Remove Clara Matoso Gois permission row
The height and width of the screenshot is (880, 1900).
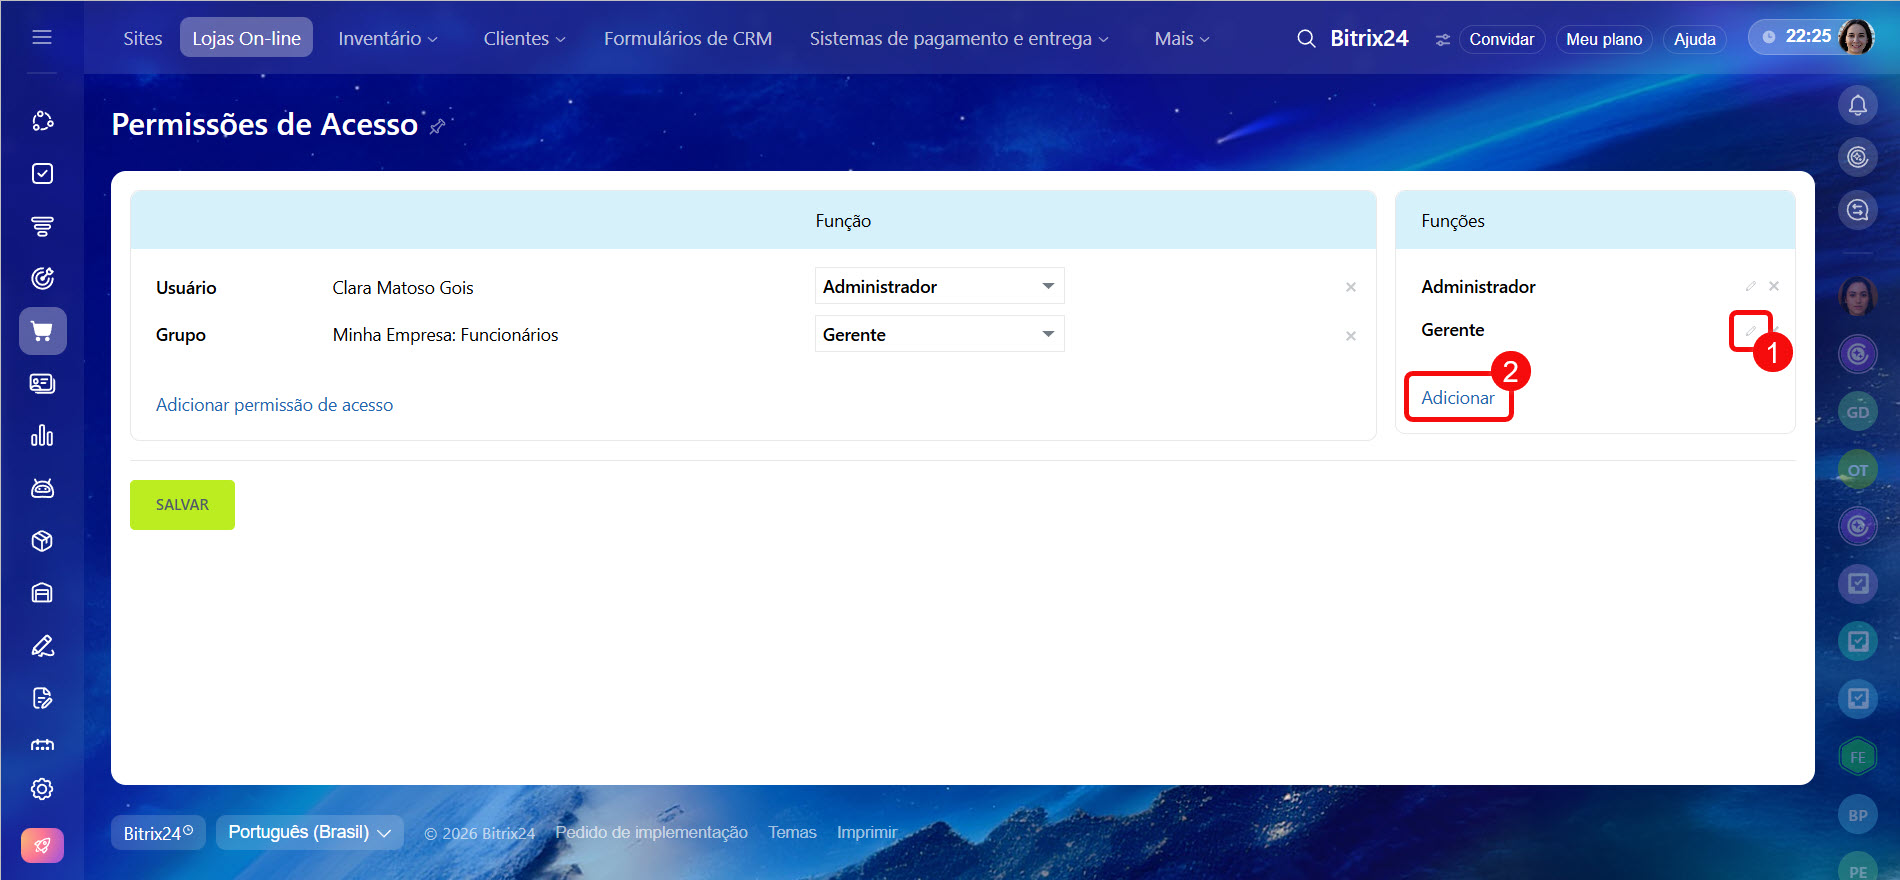click(1350, 288)
